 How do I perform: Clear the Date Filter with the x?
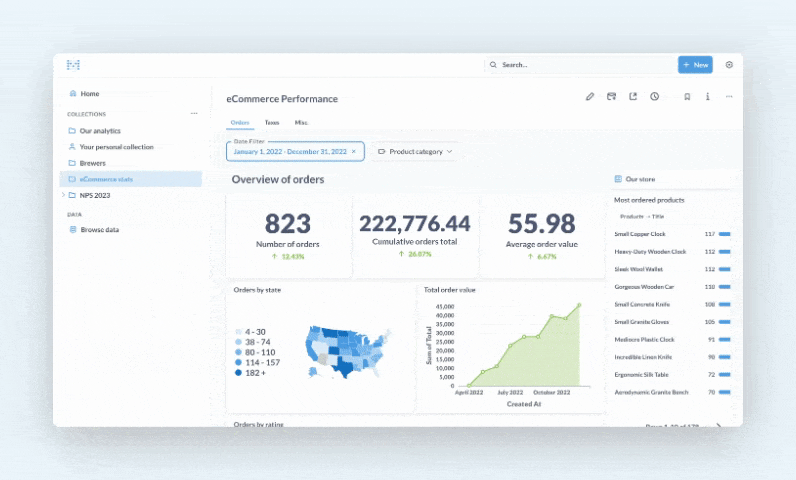(x=355, y=152)
